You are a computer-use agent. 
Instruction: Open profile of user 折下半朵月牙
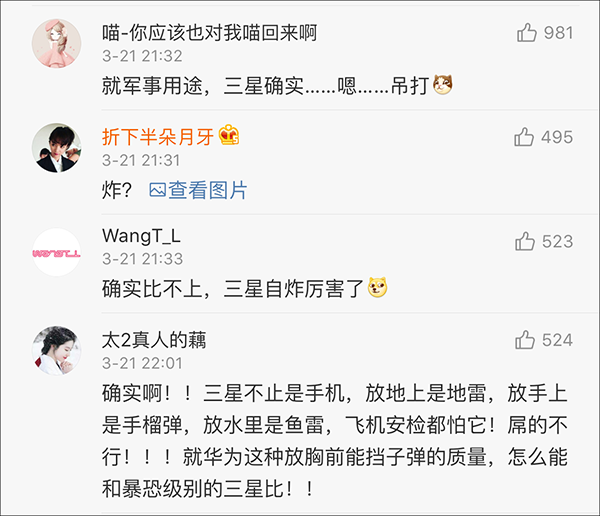pyautogui.click(x=158, y=137)
